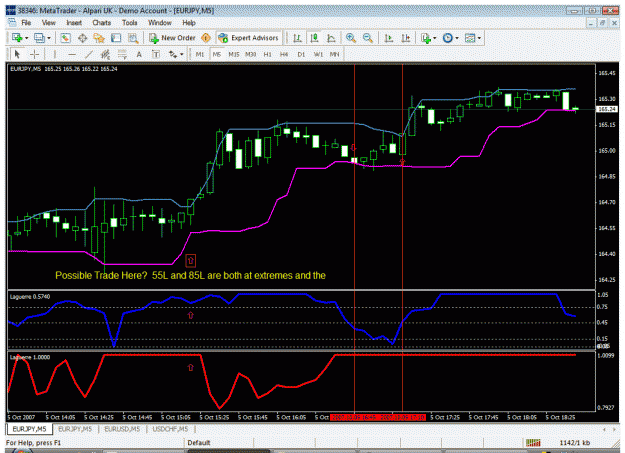
Task: Select the inactive EURJPY,M5 chart tab
Action: [x=75, y=429]
